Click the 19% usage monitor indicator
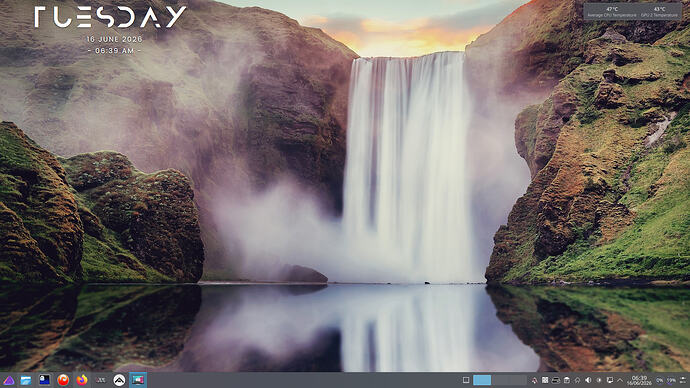690x388 pixels. (671, 380)
